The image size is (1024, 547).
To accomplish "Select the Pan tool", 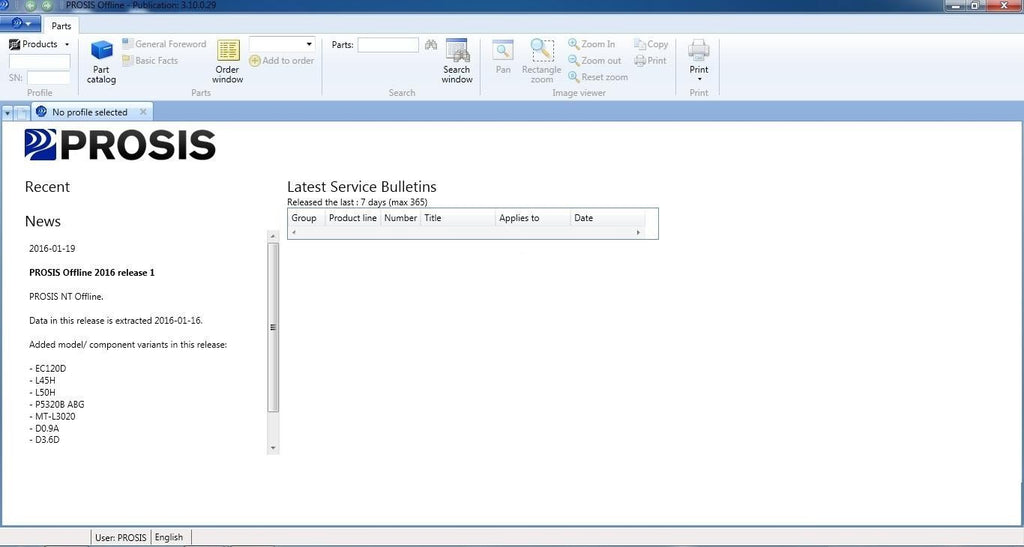I will (503, 56).
